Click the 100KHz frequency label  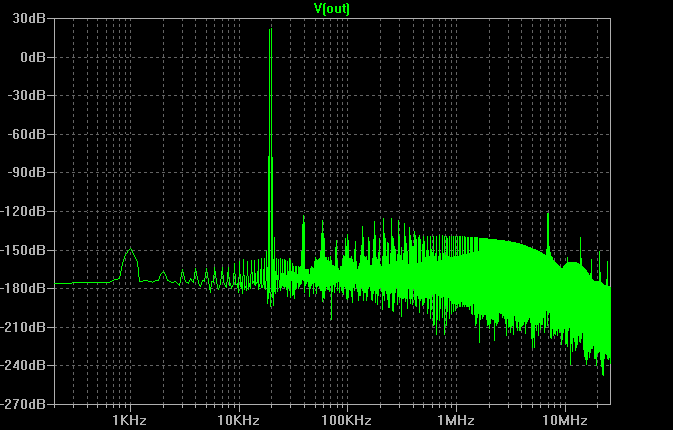point(347,420)
